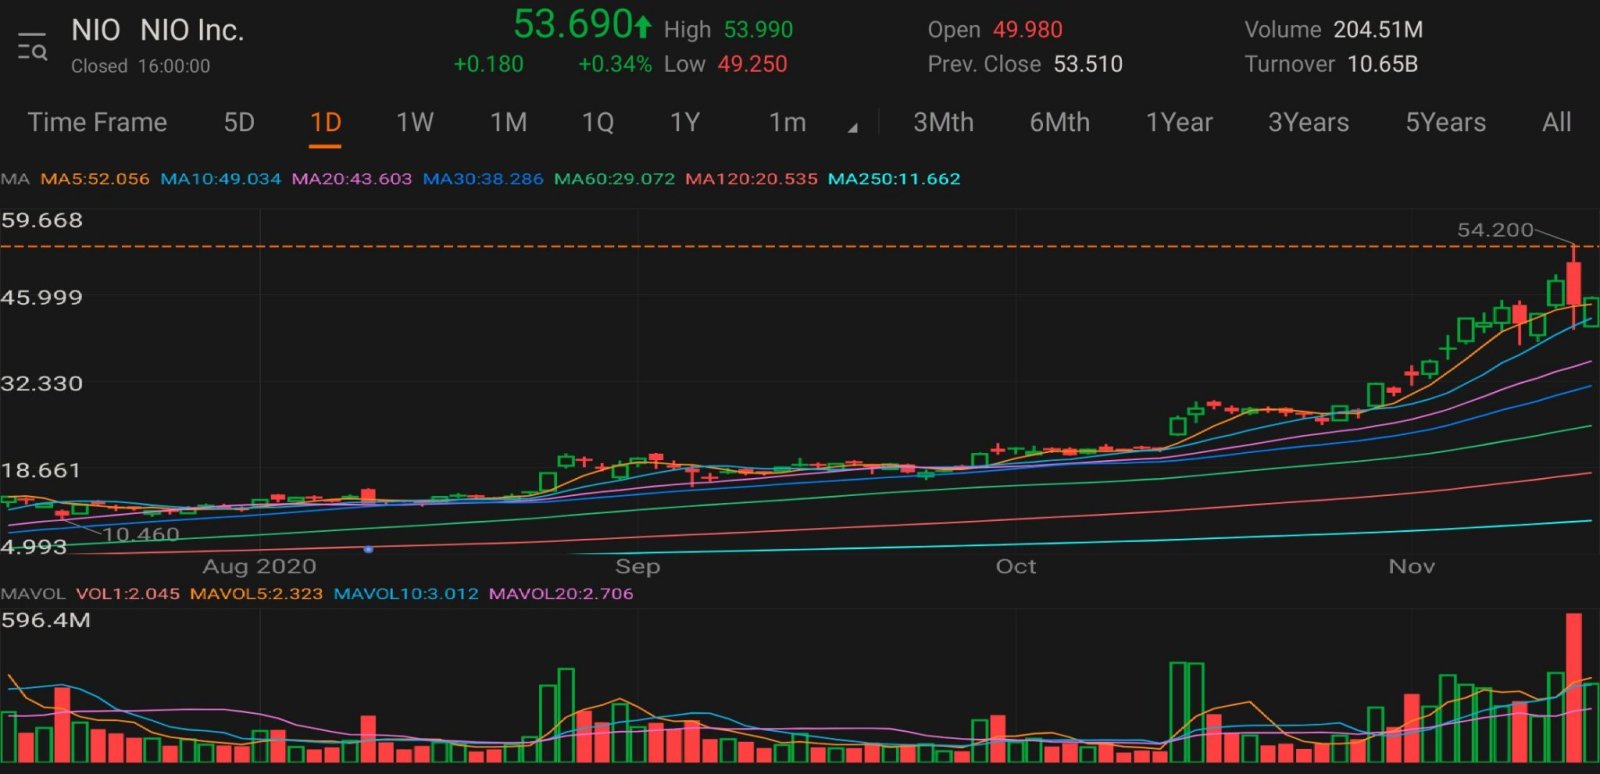1600x774 pixels.
Task: Click the MA250:11.662 indicator label
Action: tap(894, 179)
